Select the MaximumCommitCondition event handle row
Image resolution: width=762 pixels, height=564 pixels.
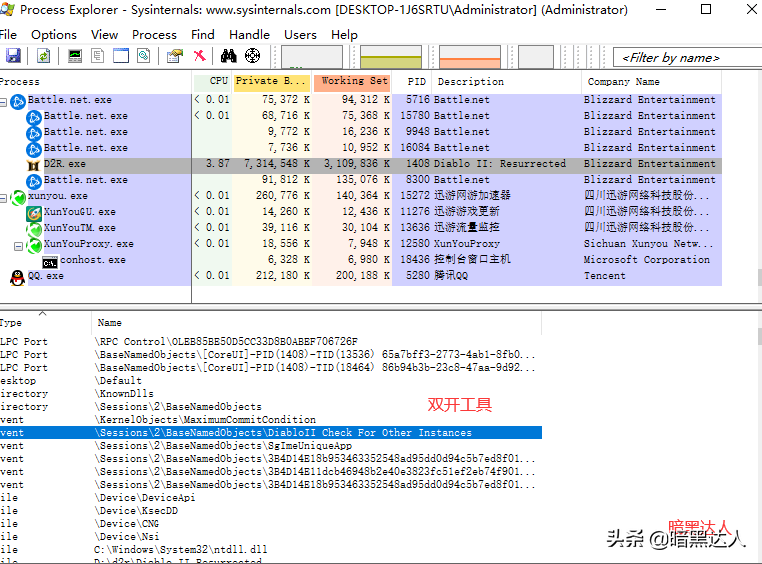271,420
